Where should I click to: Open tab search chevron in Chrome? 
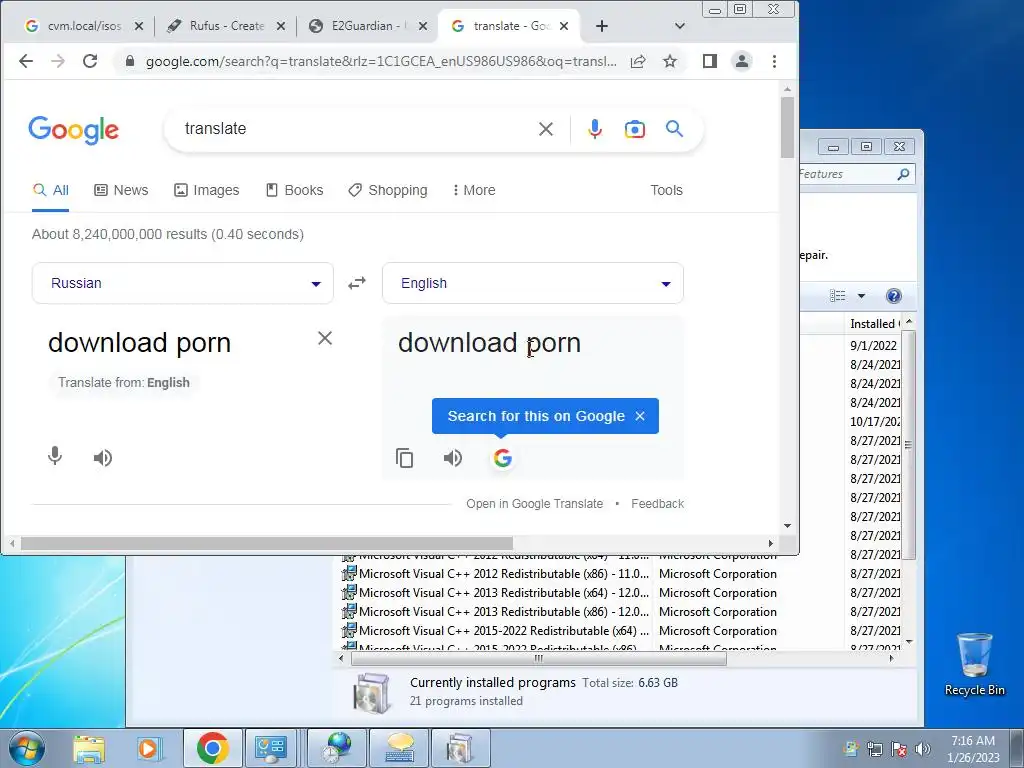680,26
